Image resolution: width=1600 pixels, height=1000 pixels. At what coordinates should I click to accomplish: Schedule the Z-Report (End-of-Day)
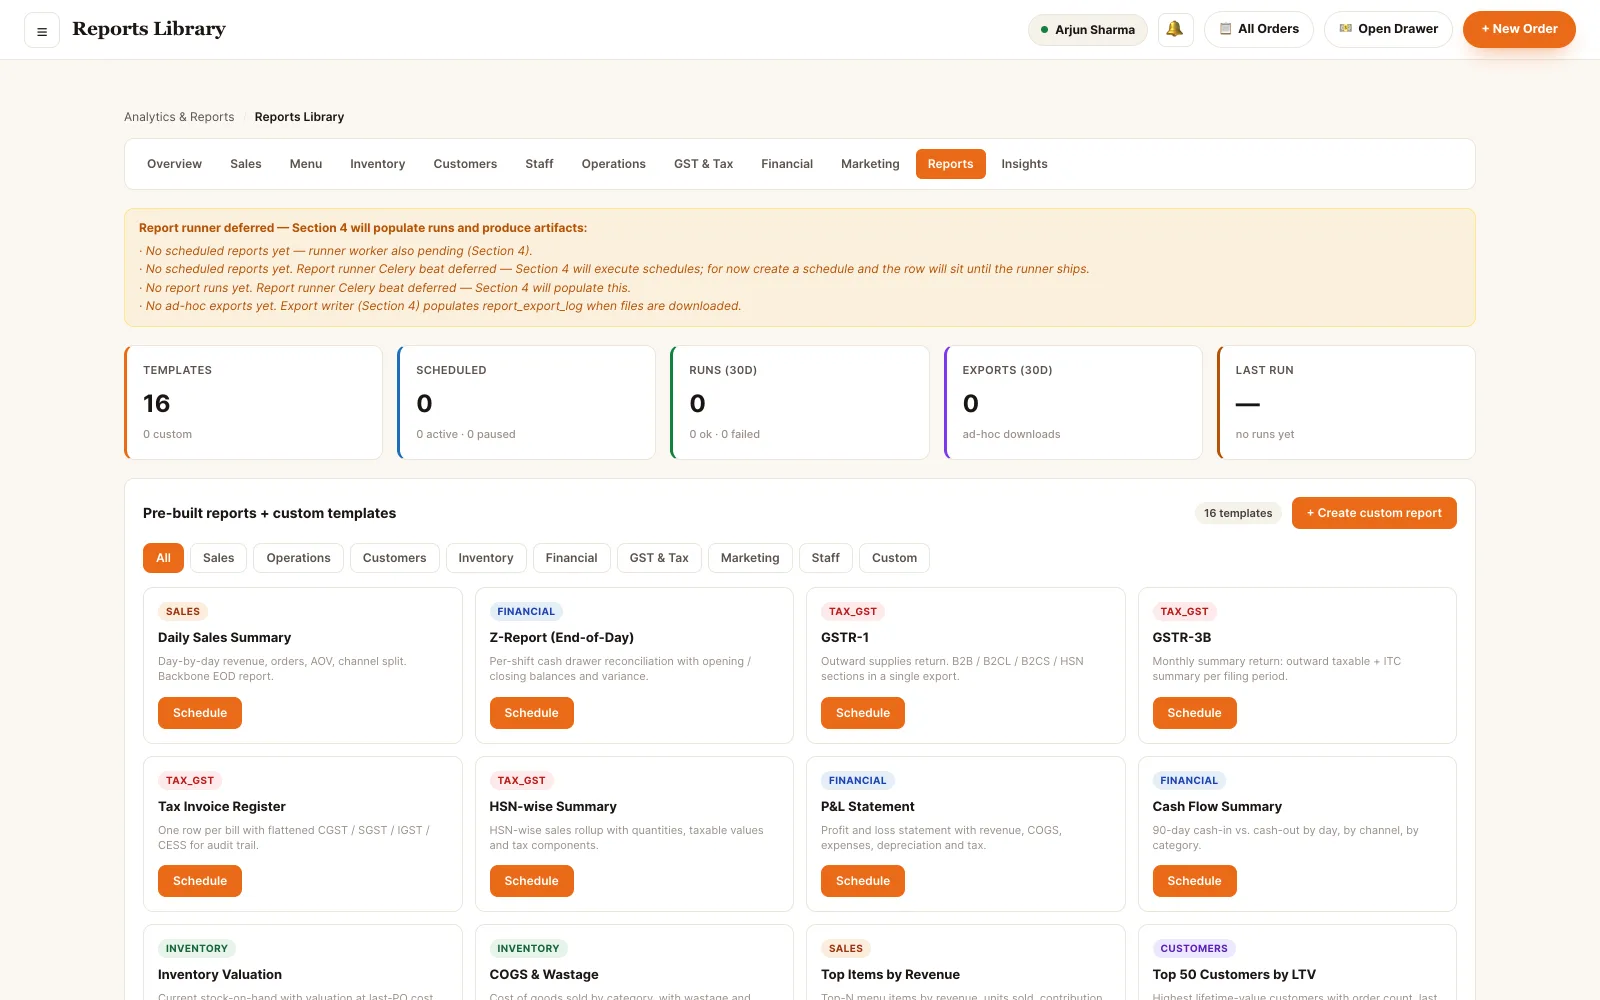(531, 713)
